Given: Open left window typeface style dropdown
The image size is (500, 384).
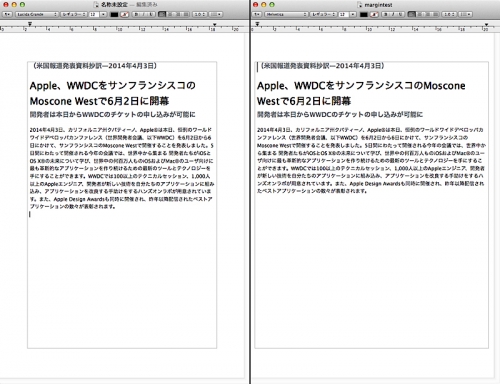Looking at the screenshot, I should [74, 14].
